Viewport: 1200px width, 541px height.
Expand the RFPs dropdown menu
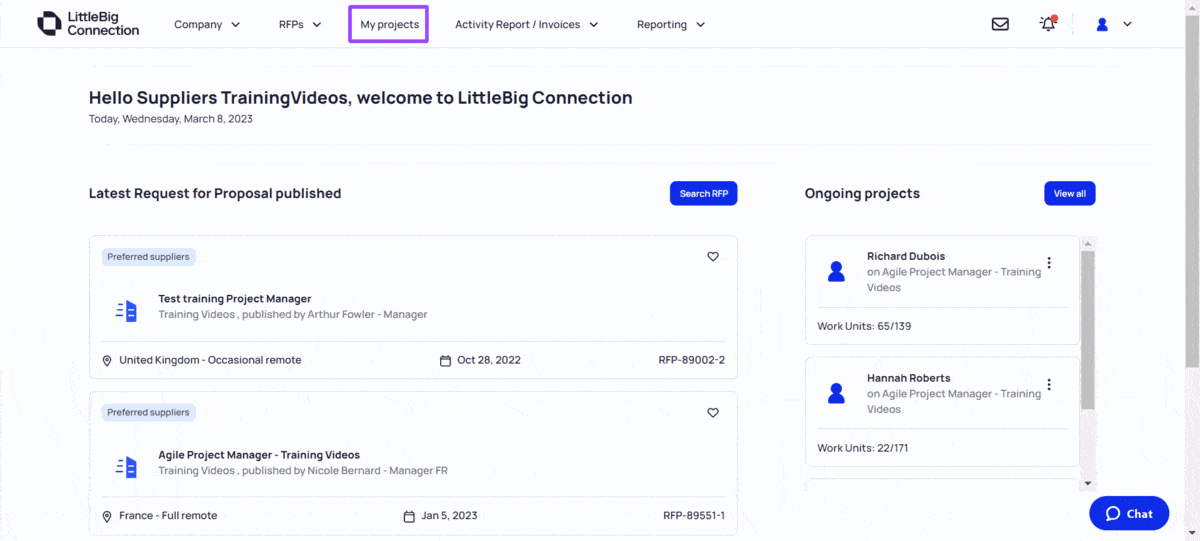coord(300,24)
